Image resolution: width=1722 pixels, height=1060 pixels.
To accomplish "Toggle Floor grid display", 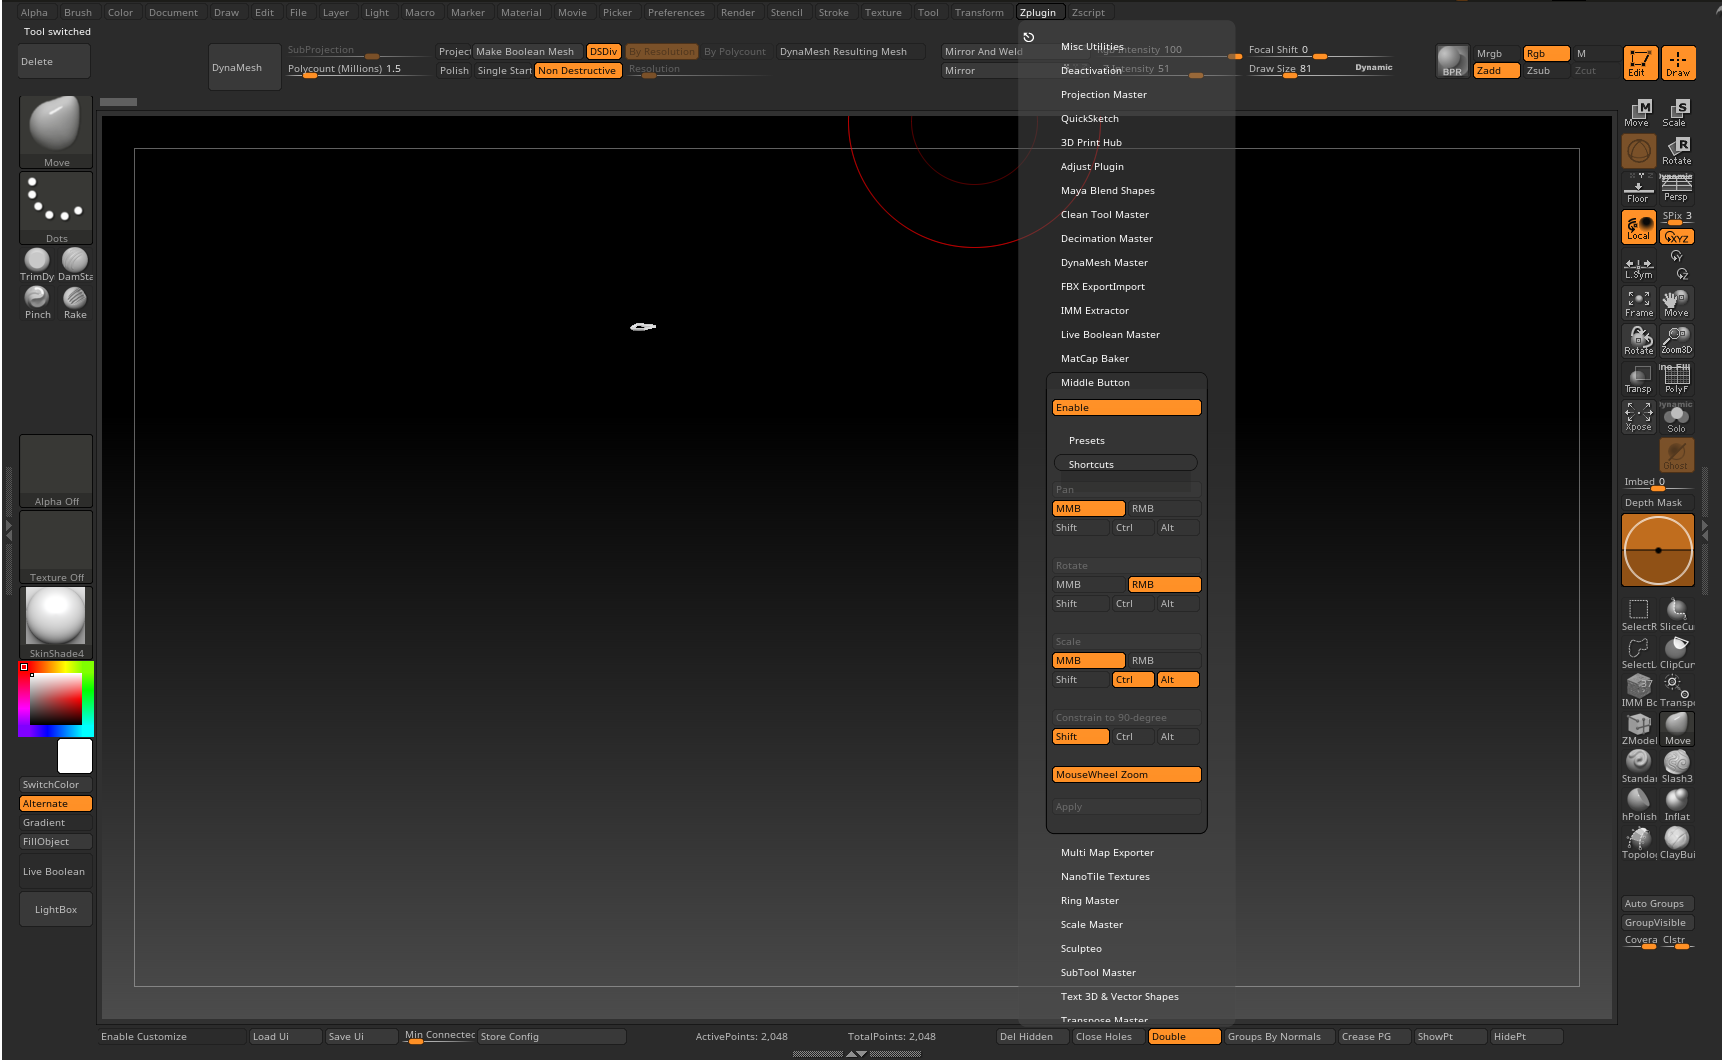I will coord(1639,189).
